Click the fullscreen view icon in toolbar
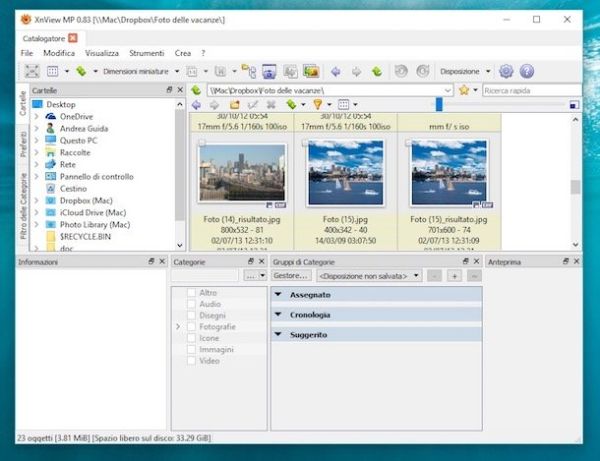Viewport: 600px width, 461px height. pos(31,72)
